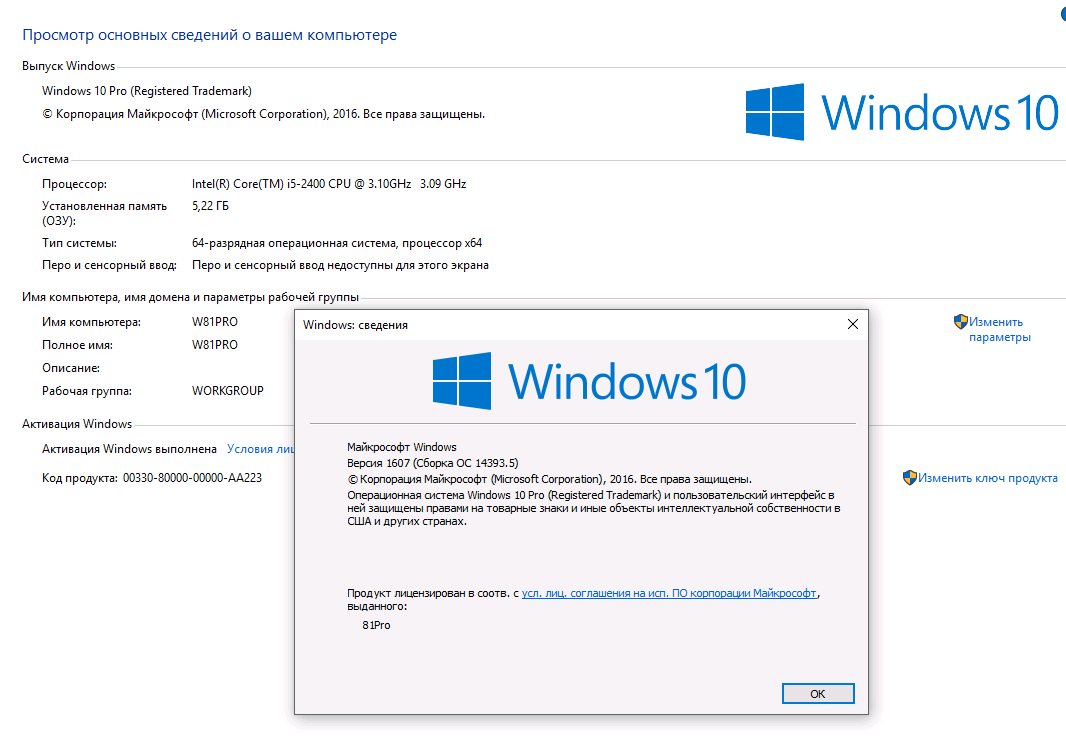Click the Полное имя value W81PRO
Image resolution: width=1066 pixels, height=744 pixels.
coord(215,345)
